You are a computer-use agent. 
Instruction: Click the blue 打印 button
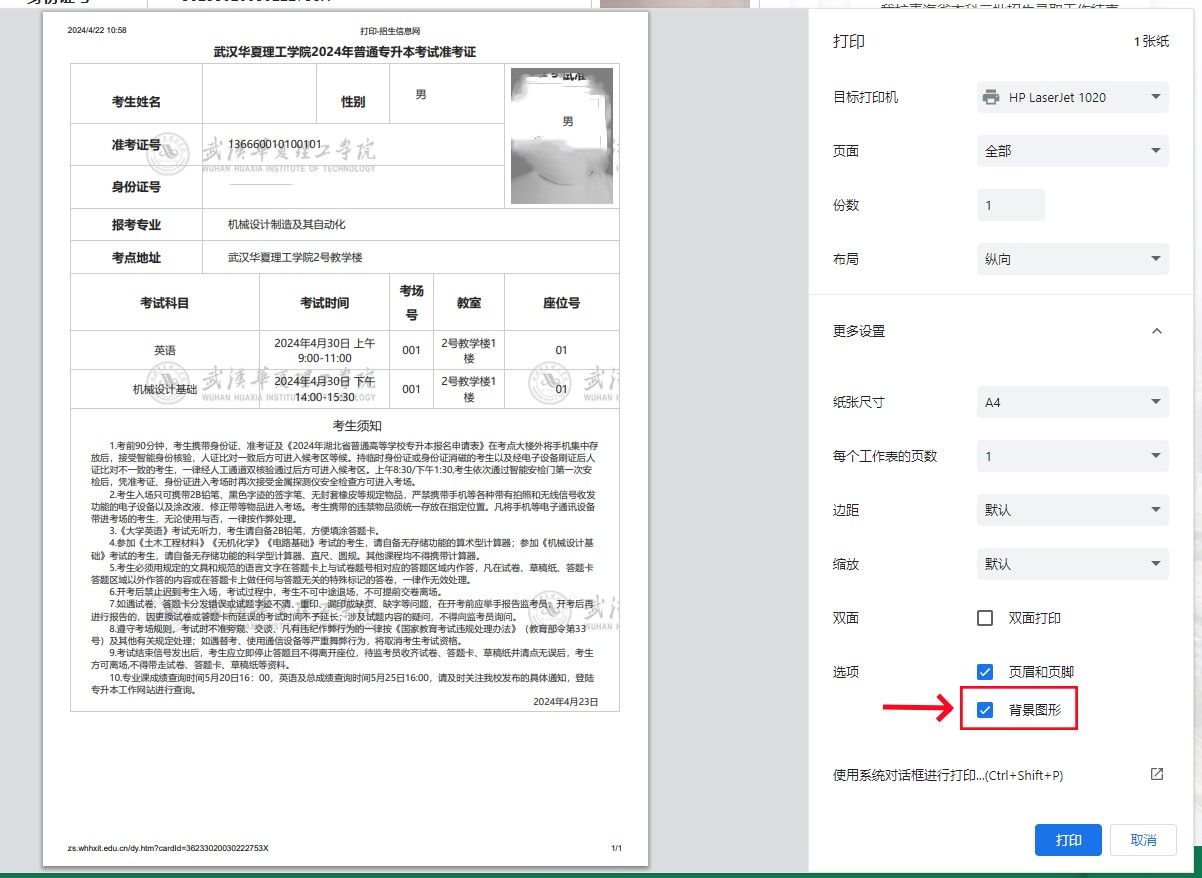pyautogui.click(x=1068, y=840)
